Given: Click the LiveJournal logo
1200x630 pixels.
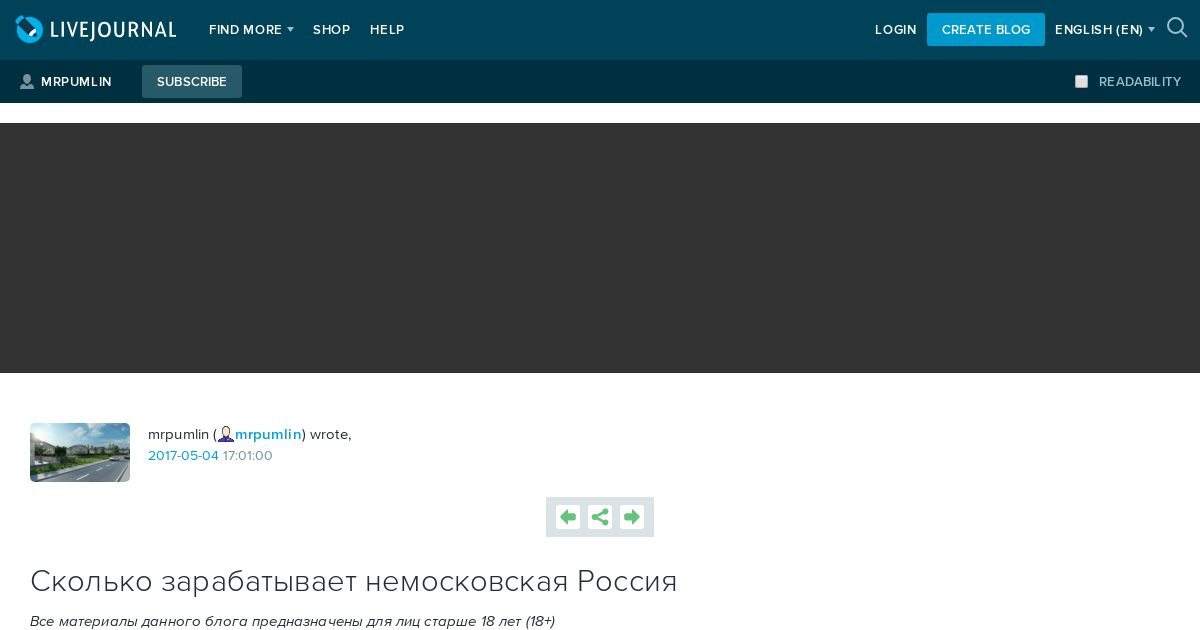Looking at the screenshot, I should 96,30.
